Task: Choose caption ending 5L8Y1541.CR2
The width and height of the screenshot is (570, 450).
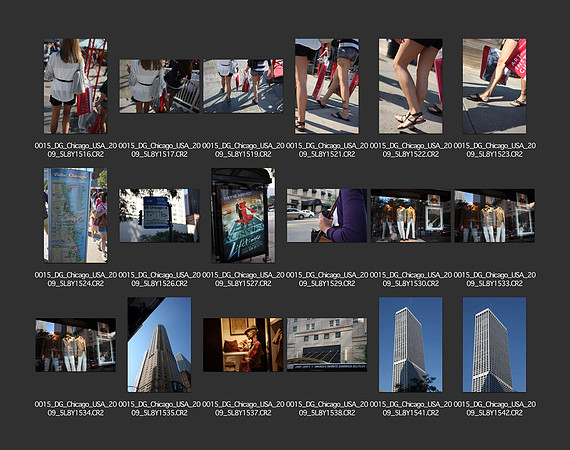Action: [411, 409]
